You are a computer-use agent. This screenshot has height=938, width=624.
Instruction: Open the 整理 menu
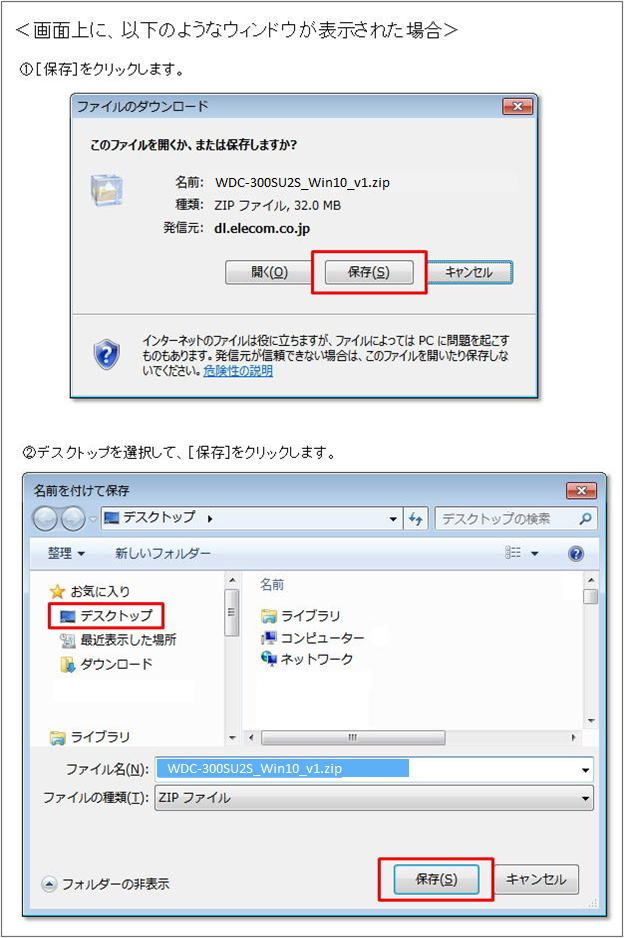pos(66,553)
